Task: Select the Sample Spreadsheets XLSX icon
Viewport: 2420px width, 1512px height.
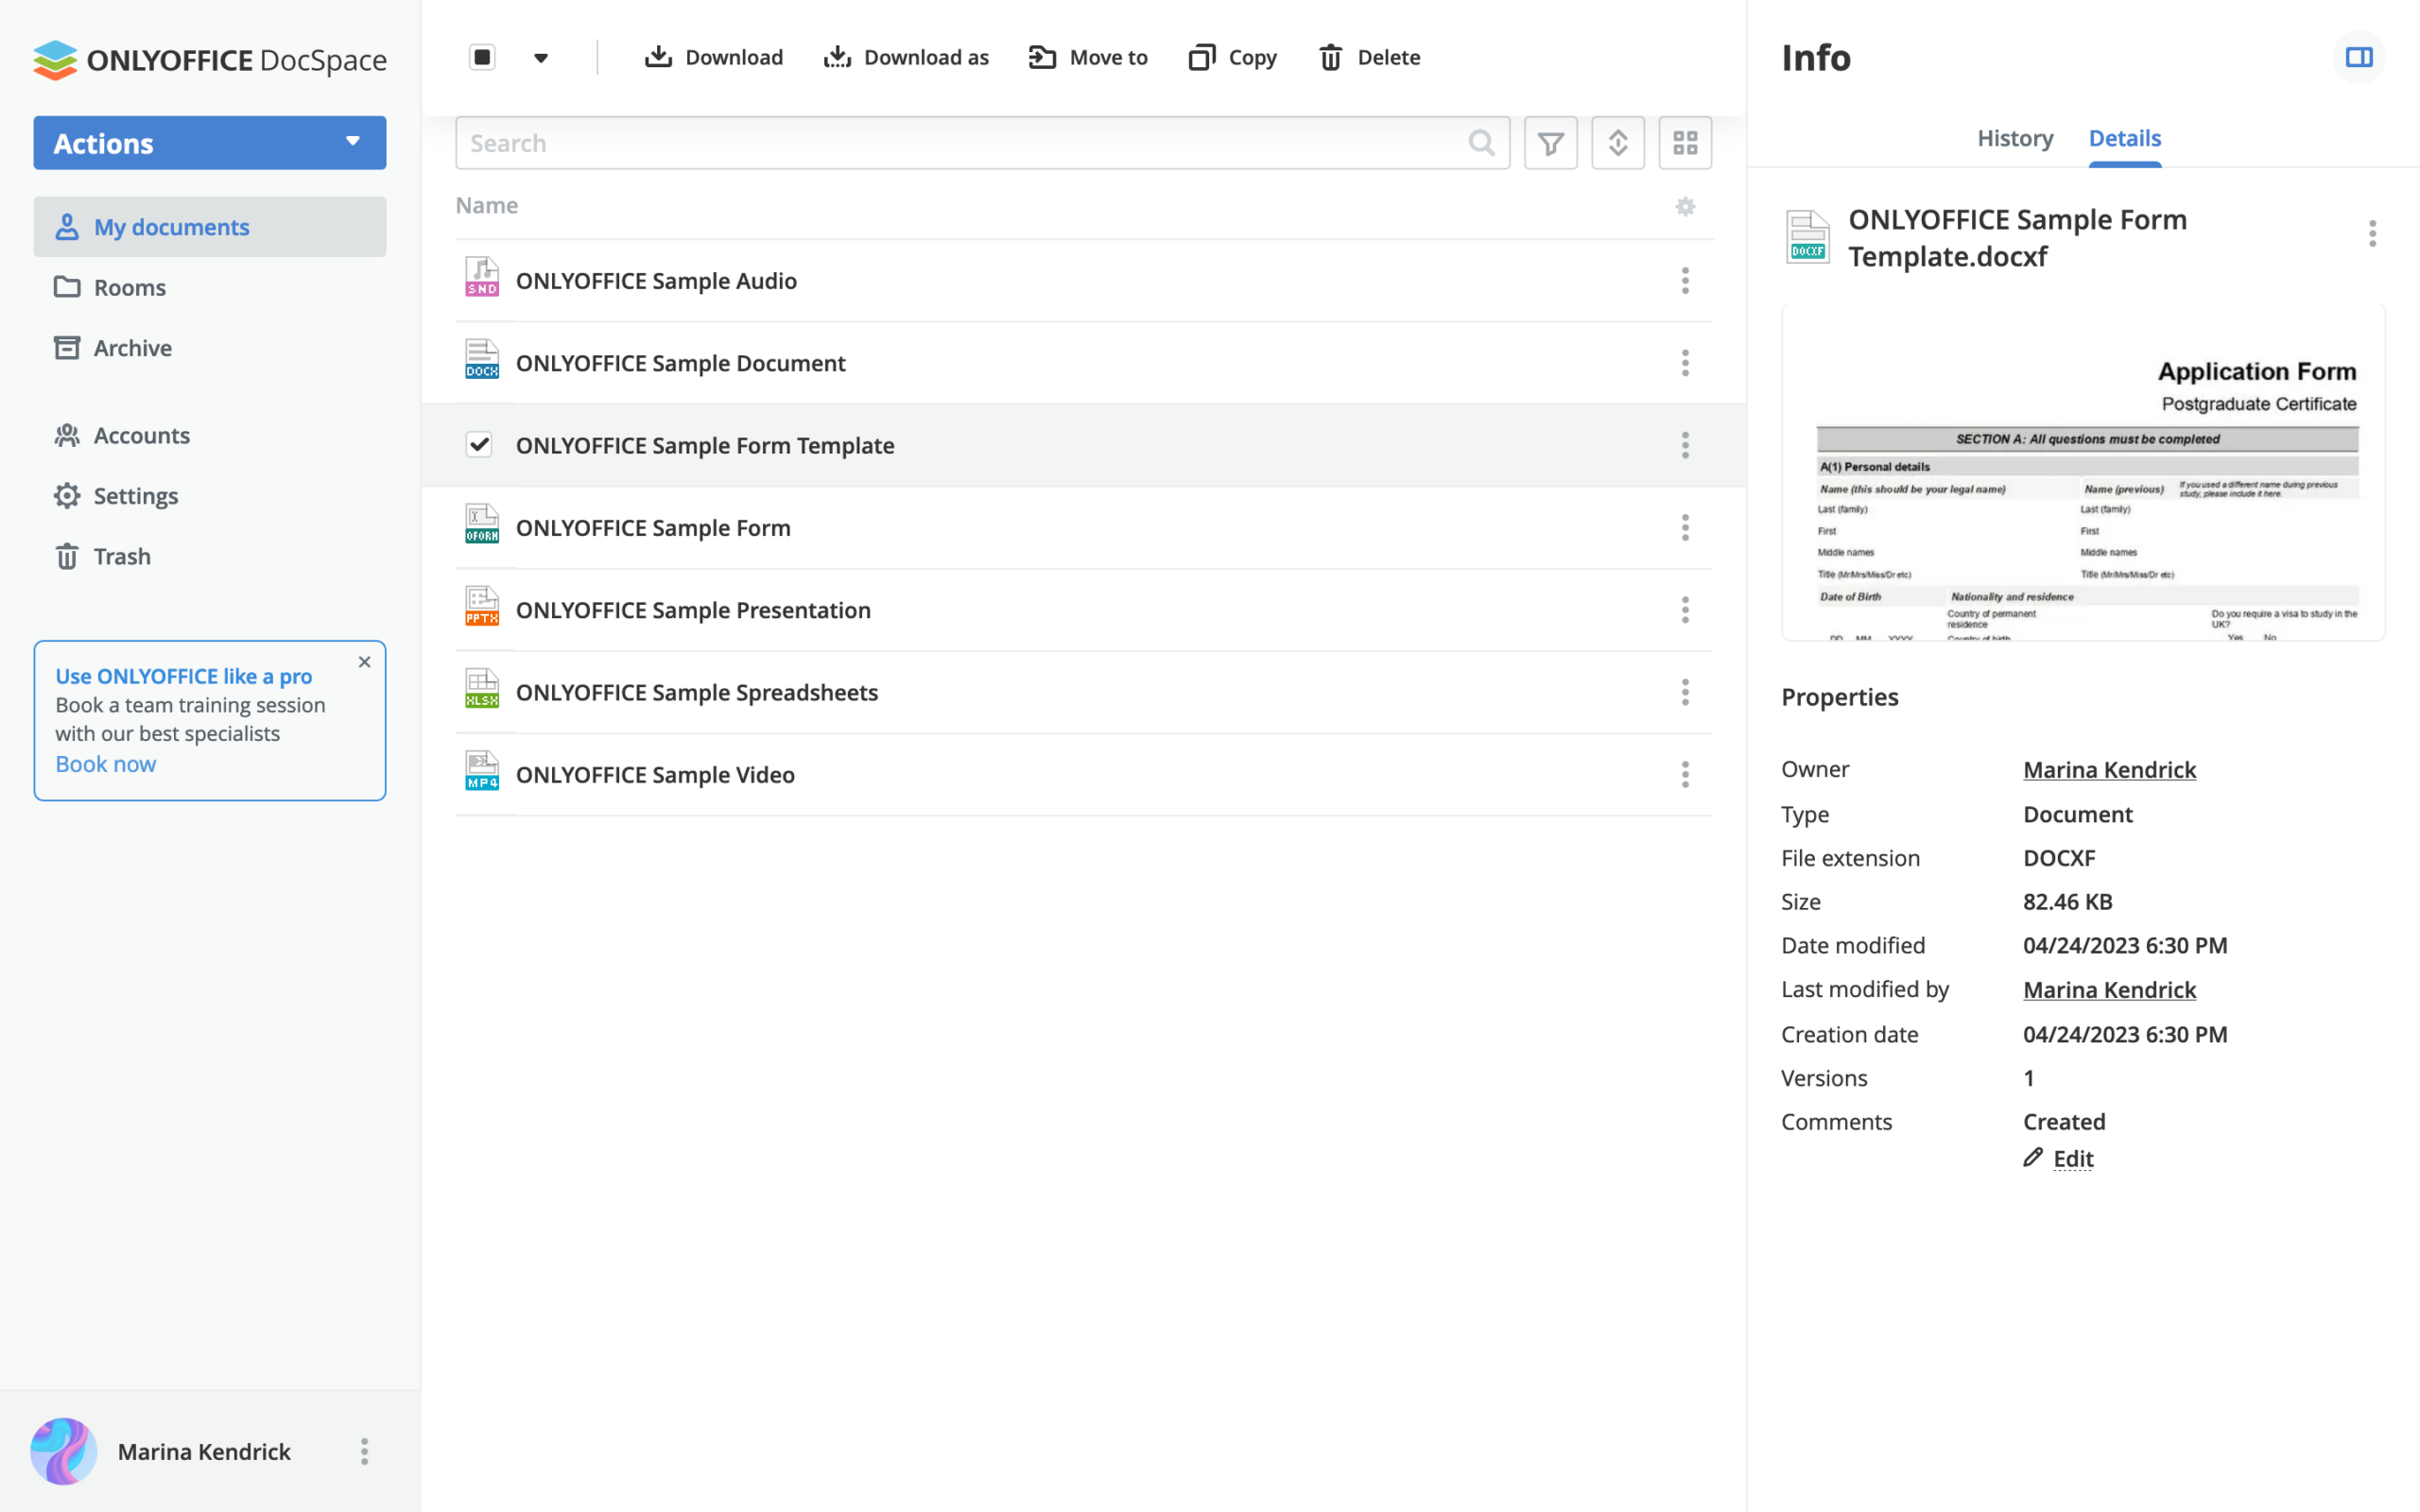Action: click(482, 689)
